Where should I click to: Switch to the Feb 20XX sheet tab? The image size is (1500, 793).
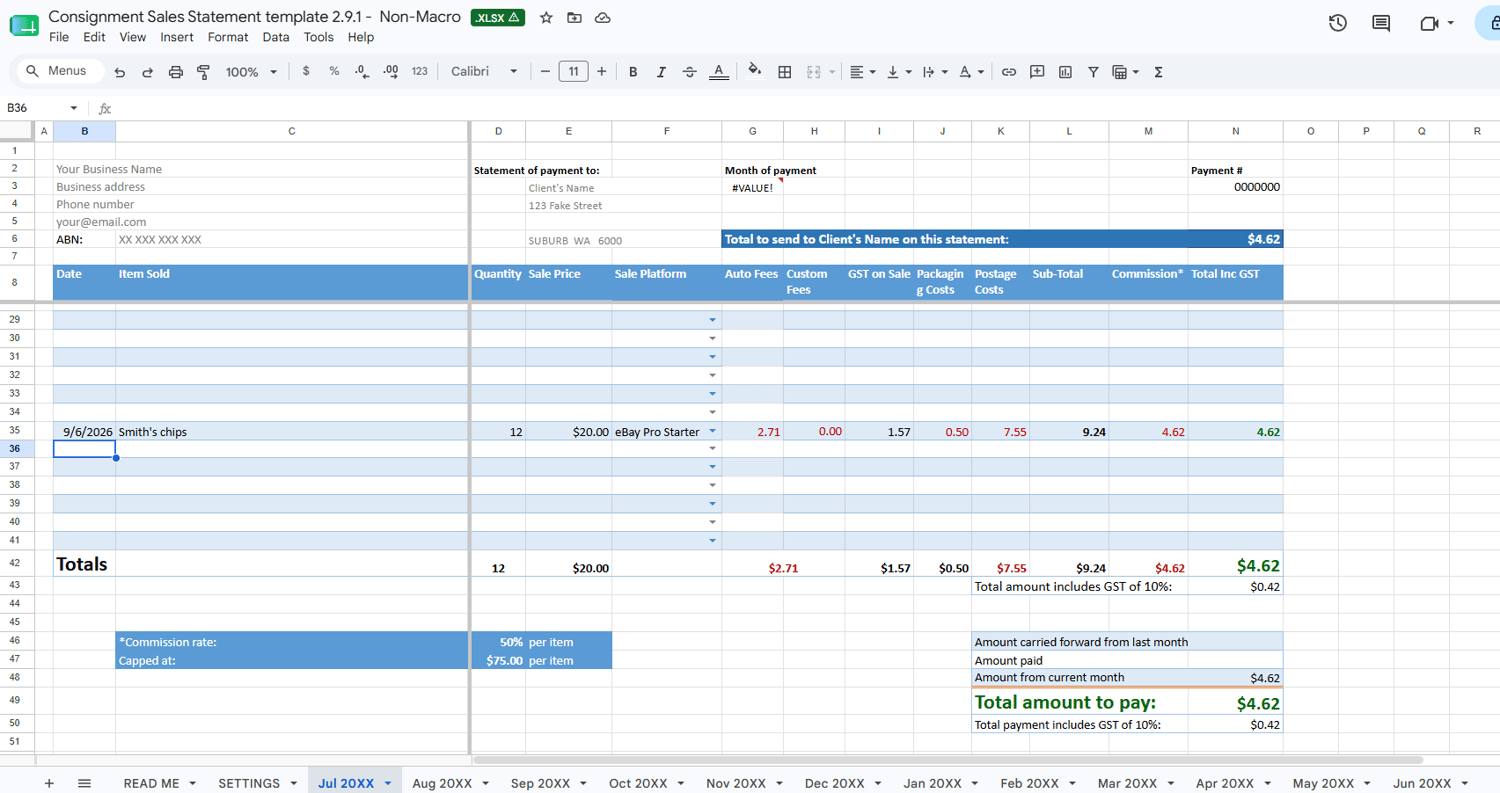(x=1029, y=783)
